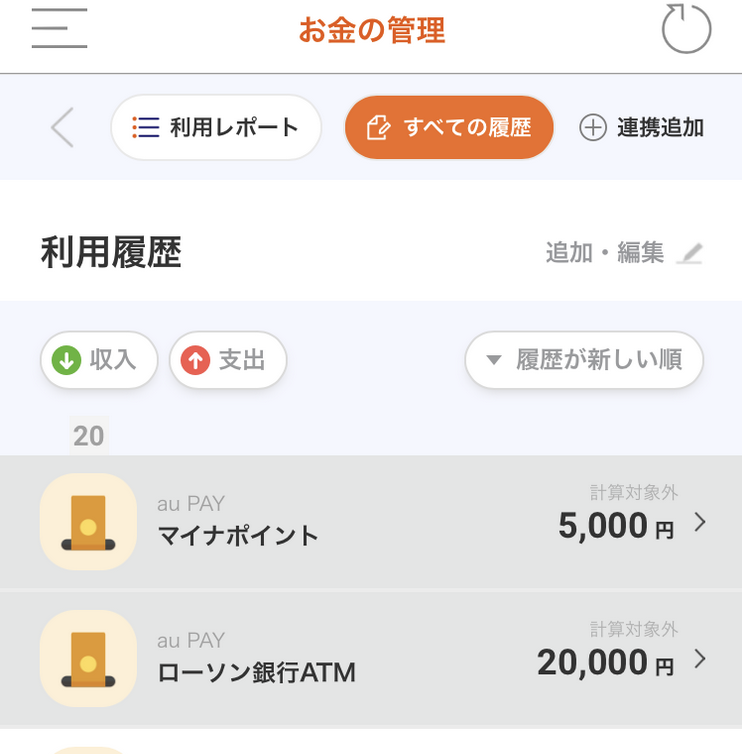Tap the green down-arrow income icon

pos(66,360)
